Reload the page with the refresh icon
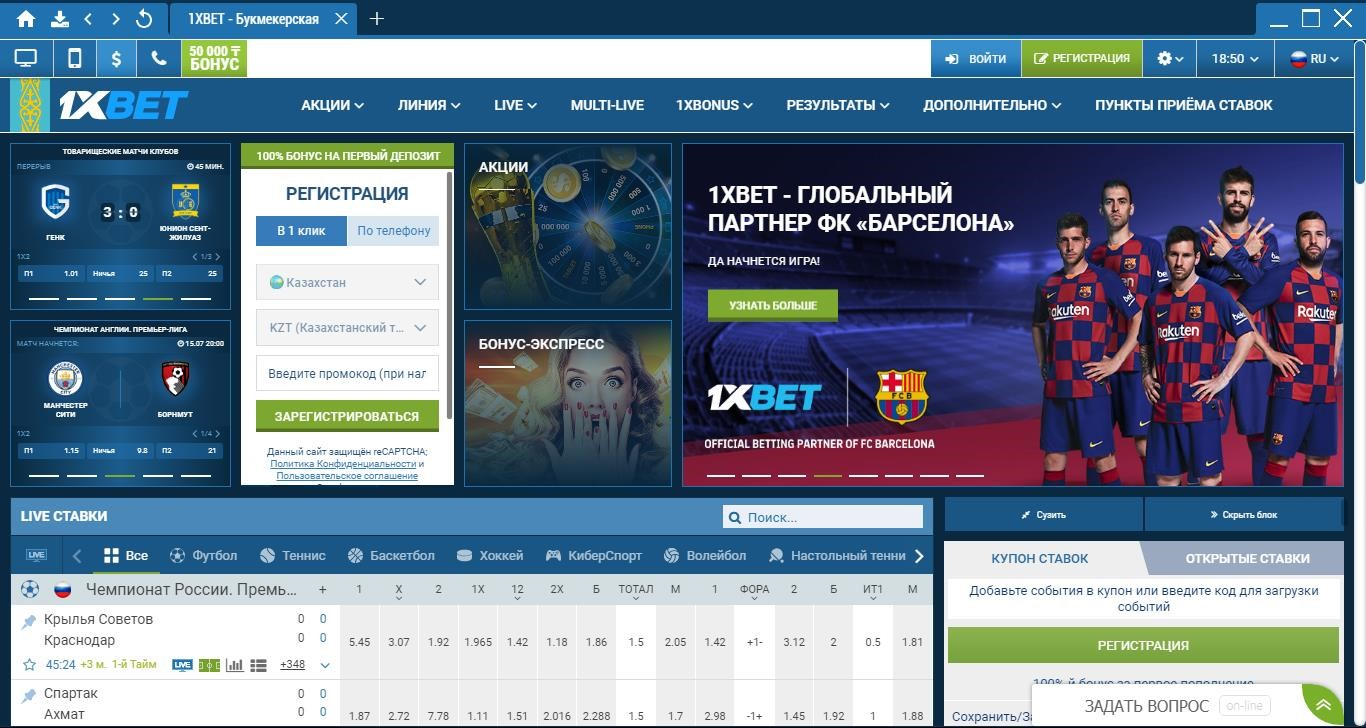The height and width of the screenshot is (728, 1366). pyautogui.click(x=144, y=19)
